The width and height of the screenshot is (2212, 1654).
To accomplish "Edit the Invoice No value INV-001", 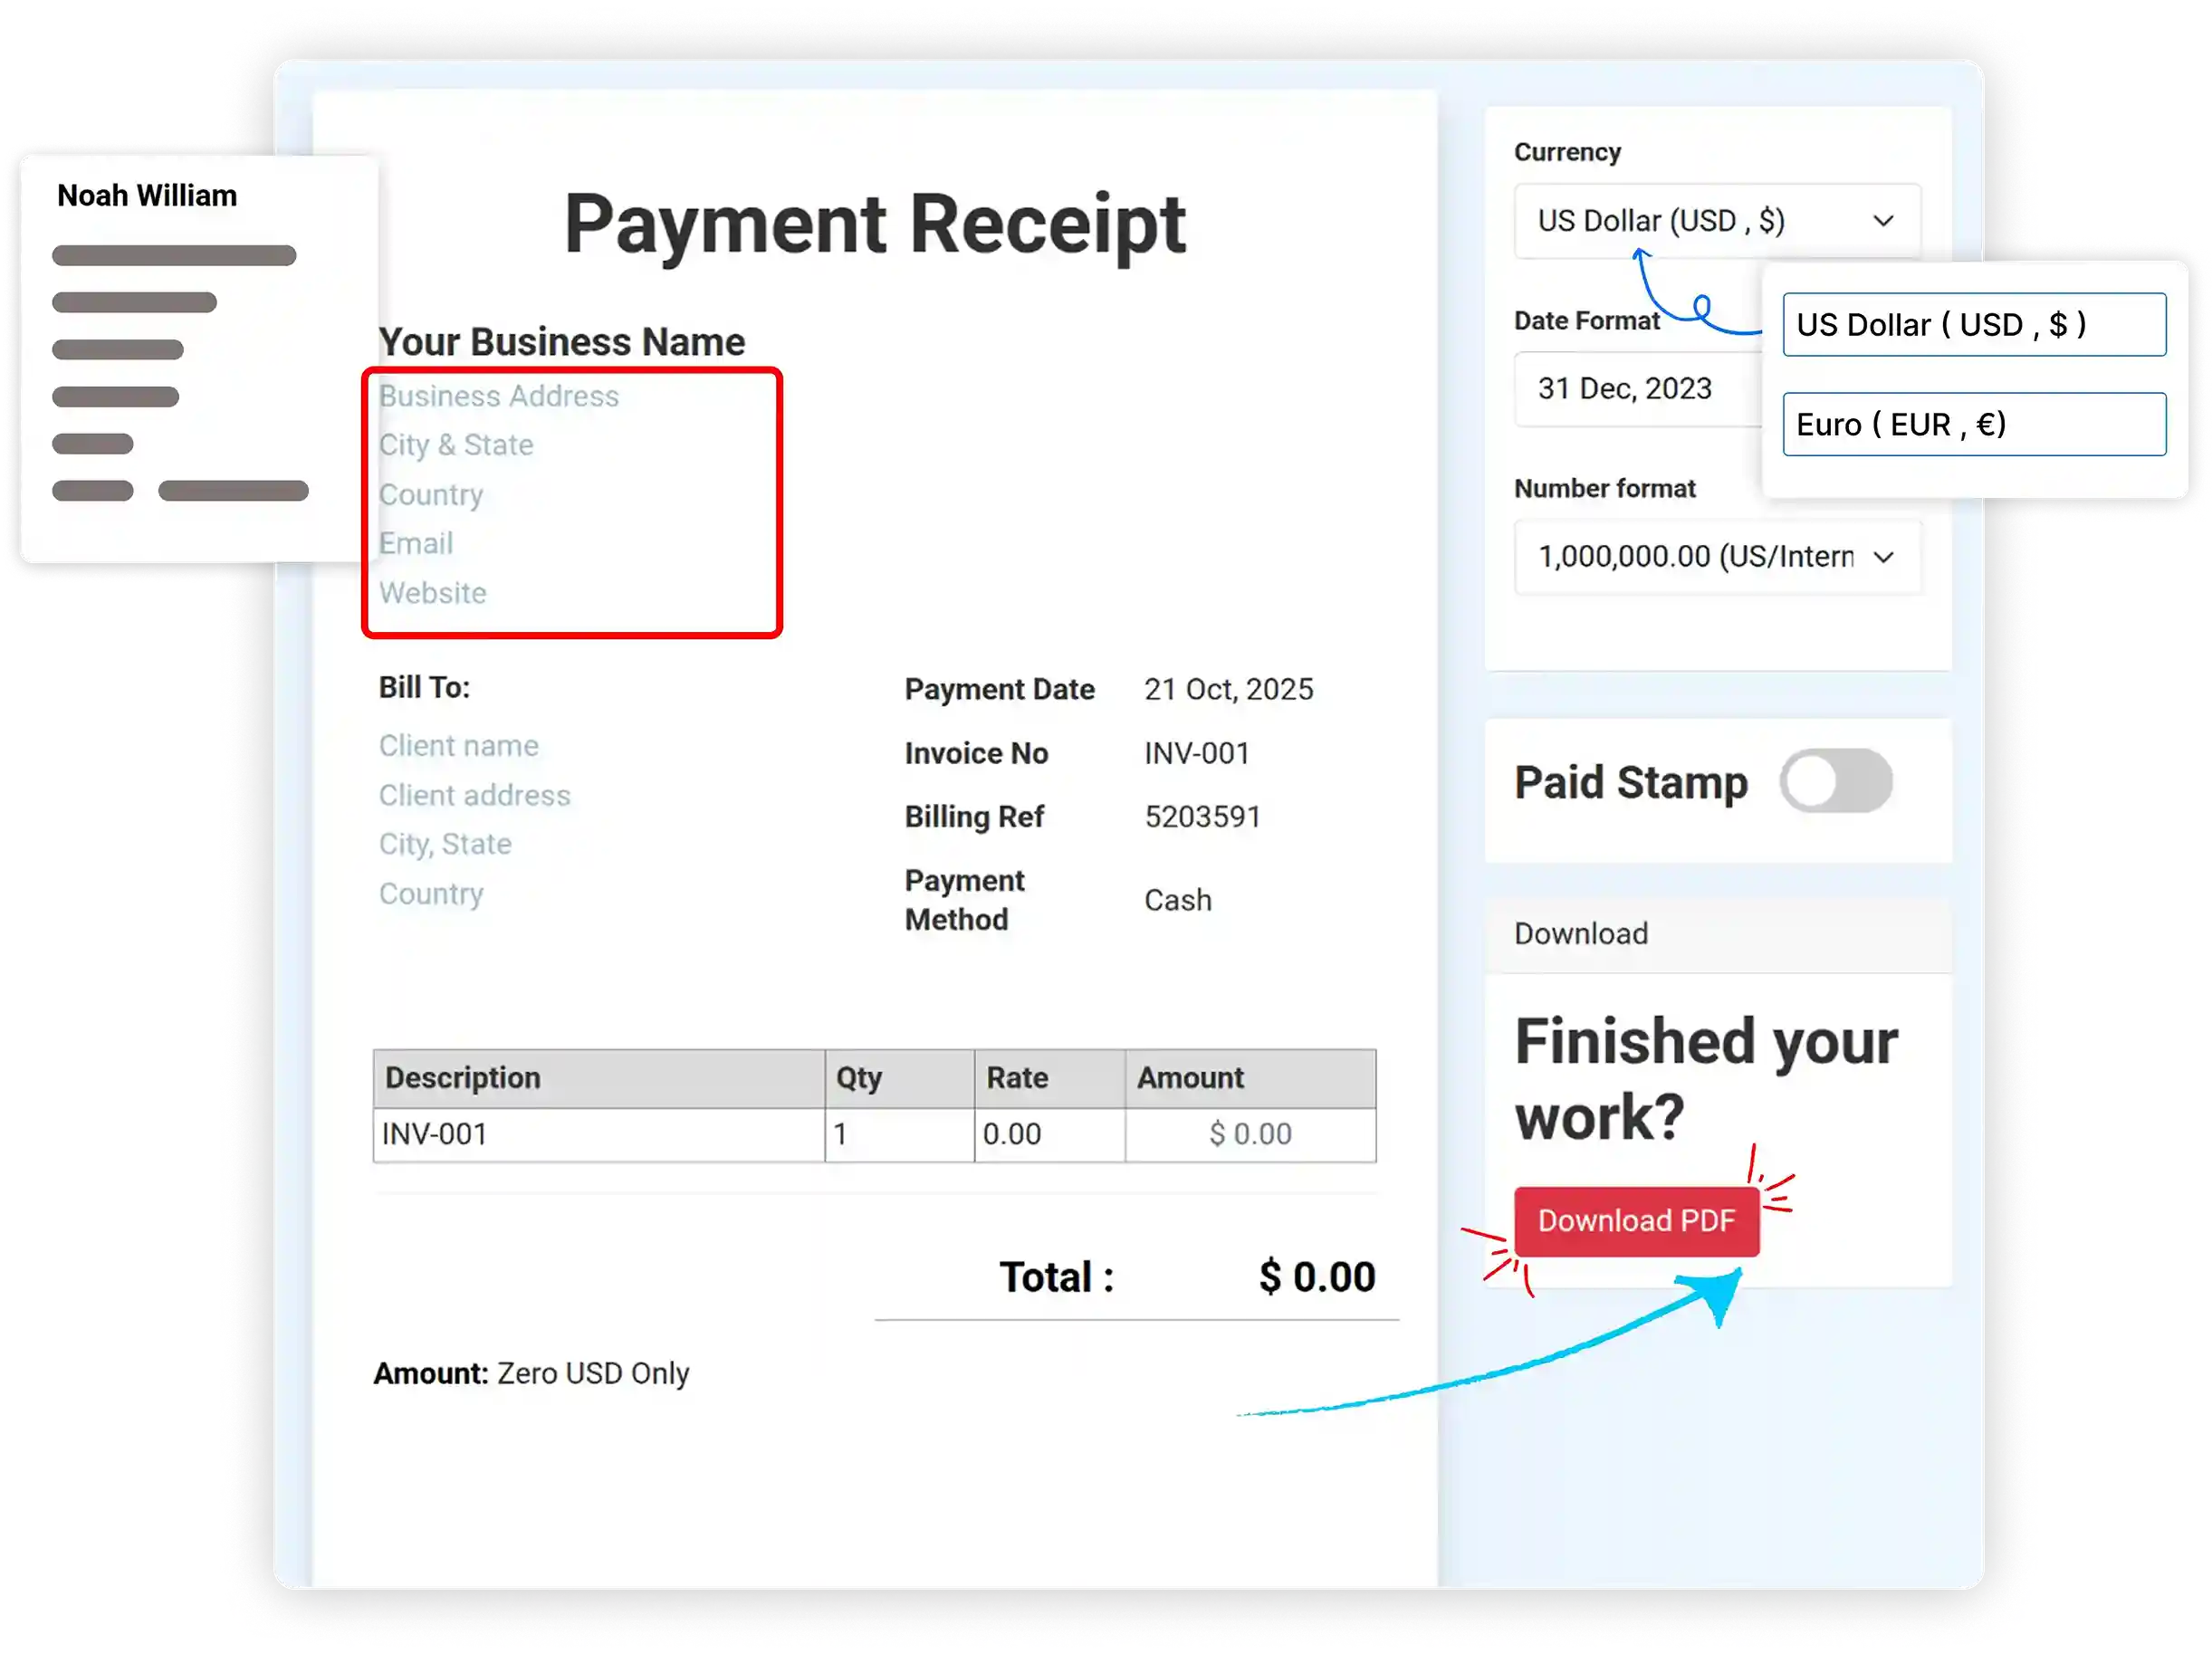I will [x=1196, y=753].
